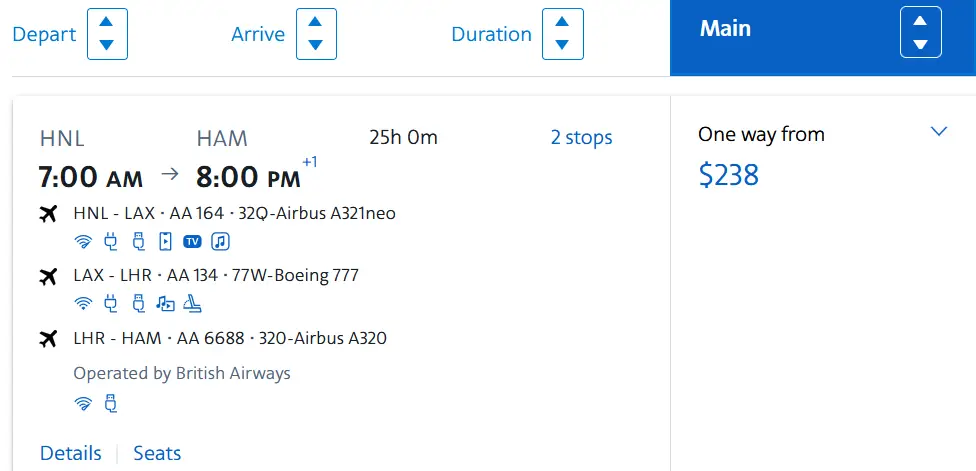Viewport: 976px width, 471px height.
Task: Click in-seat entertainment icon on AA 134
Action: [x=166, y=303]
